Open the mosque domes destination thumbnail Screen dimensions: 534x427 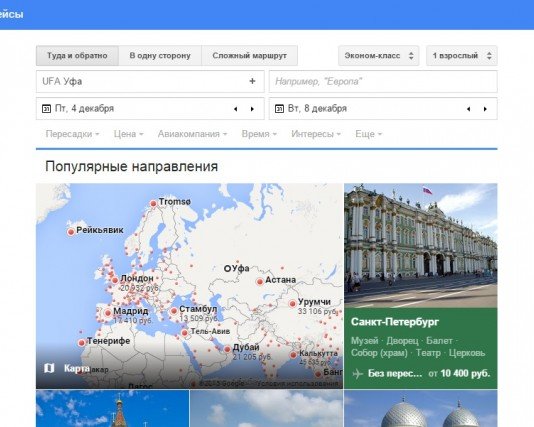pyautogui.click(x=421, y=409)
